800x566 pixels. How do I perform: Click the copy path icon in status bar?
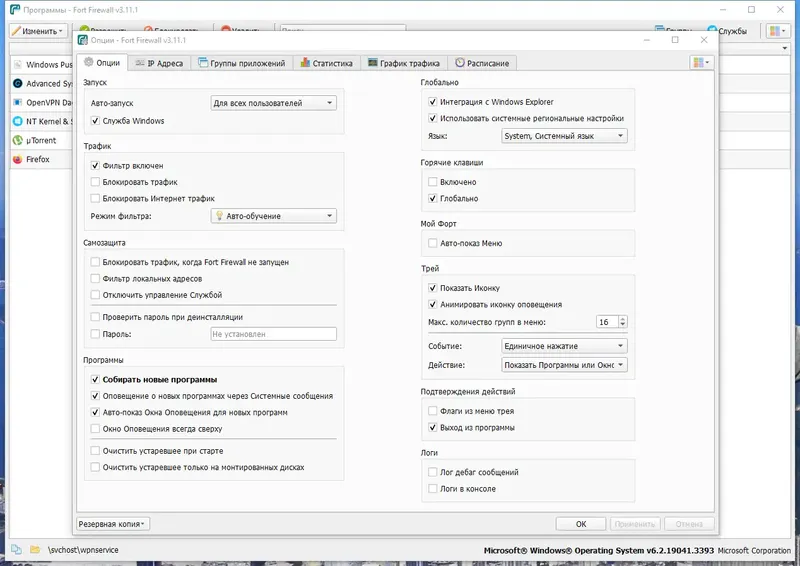[x=16, y=550]
